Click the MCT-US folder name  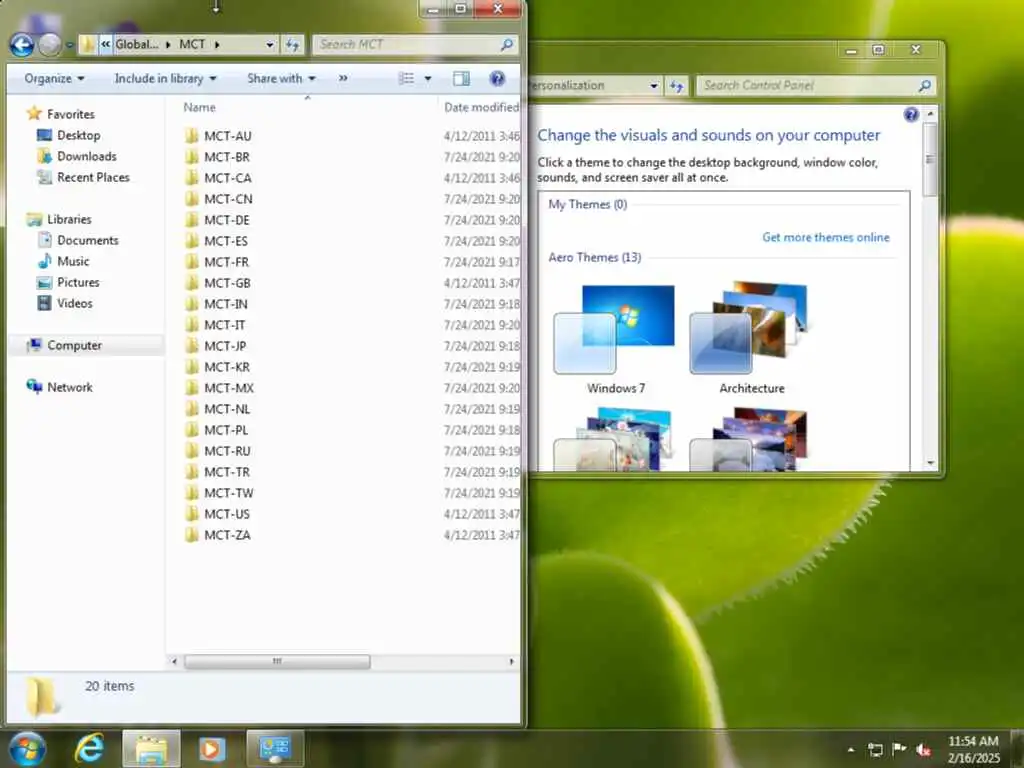coord(227,514)
